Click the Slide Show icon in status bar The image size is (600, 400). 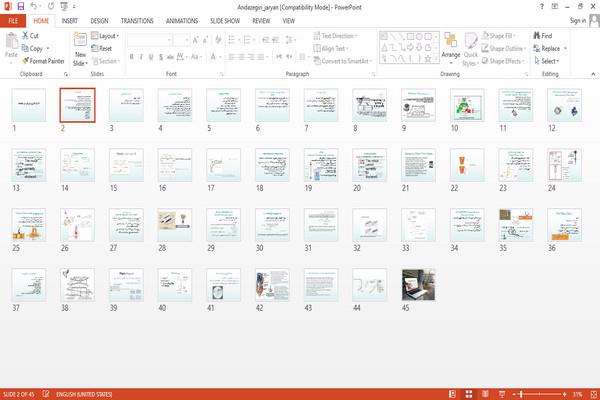coord(502,394)
